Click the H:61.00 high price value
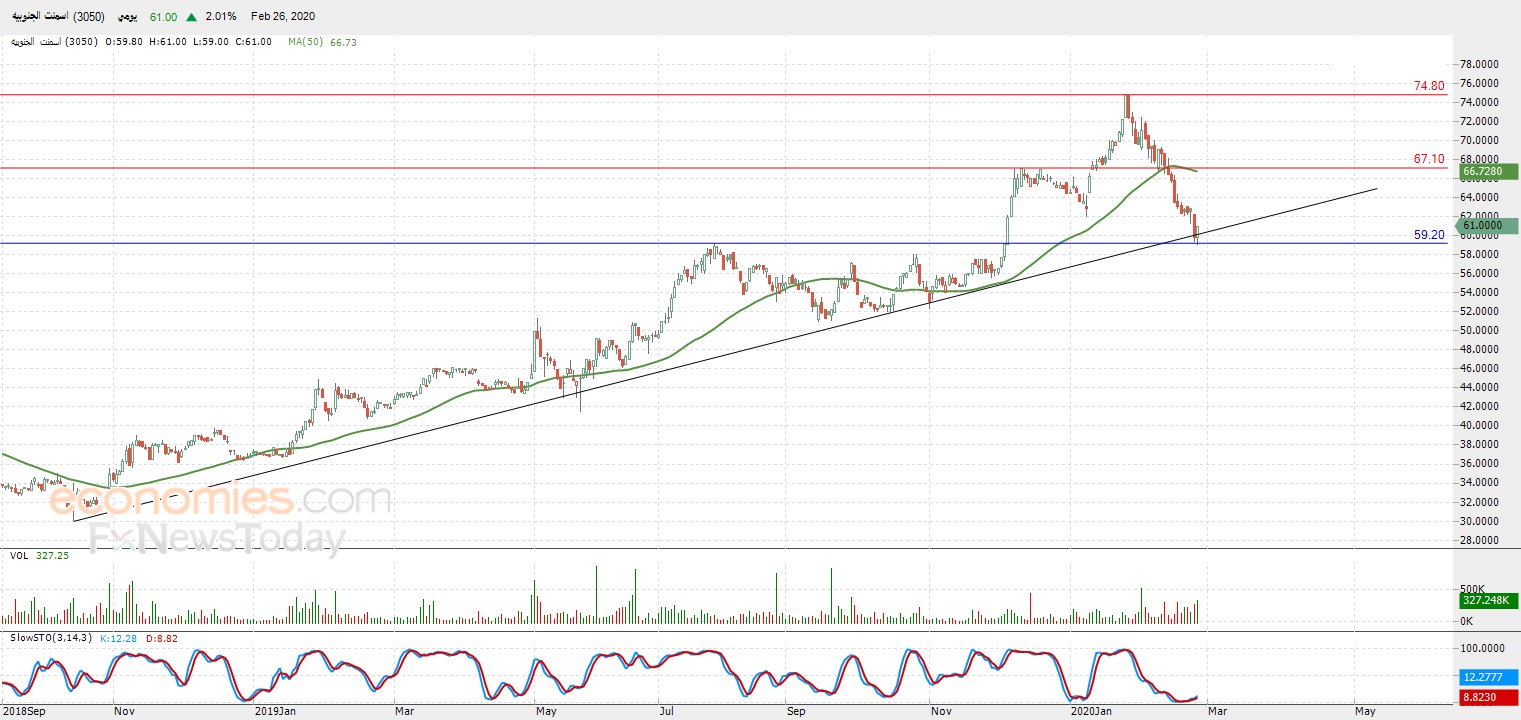The image size is (1521, 720). 168,42
